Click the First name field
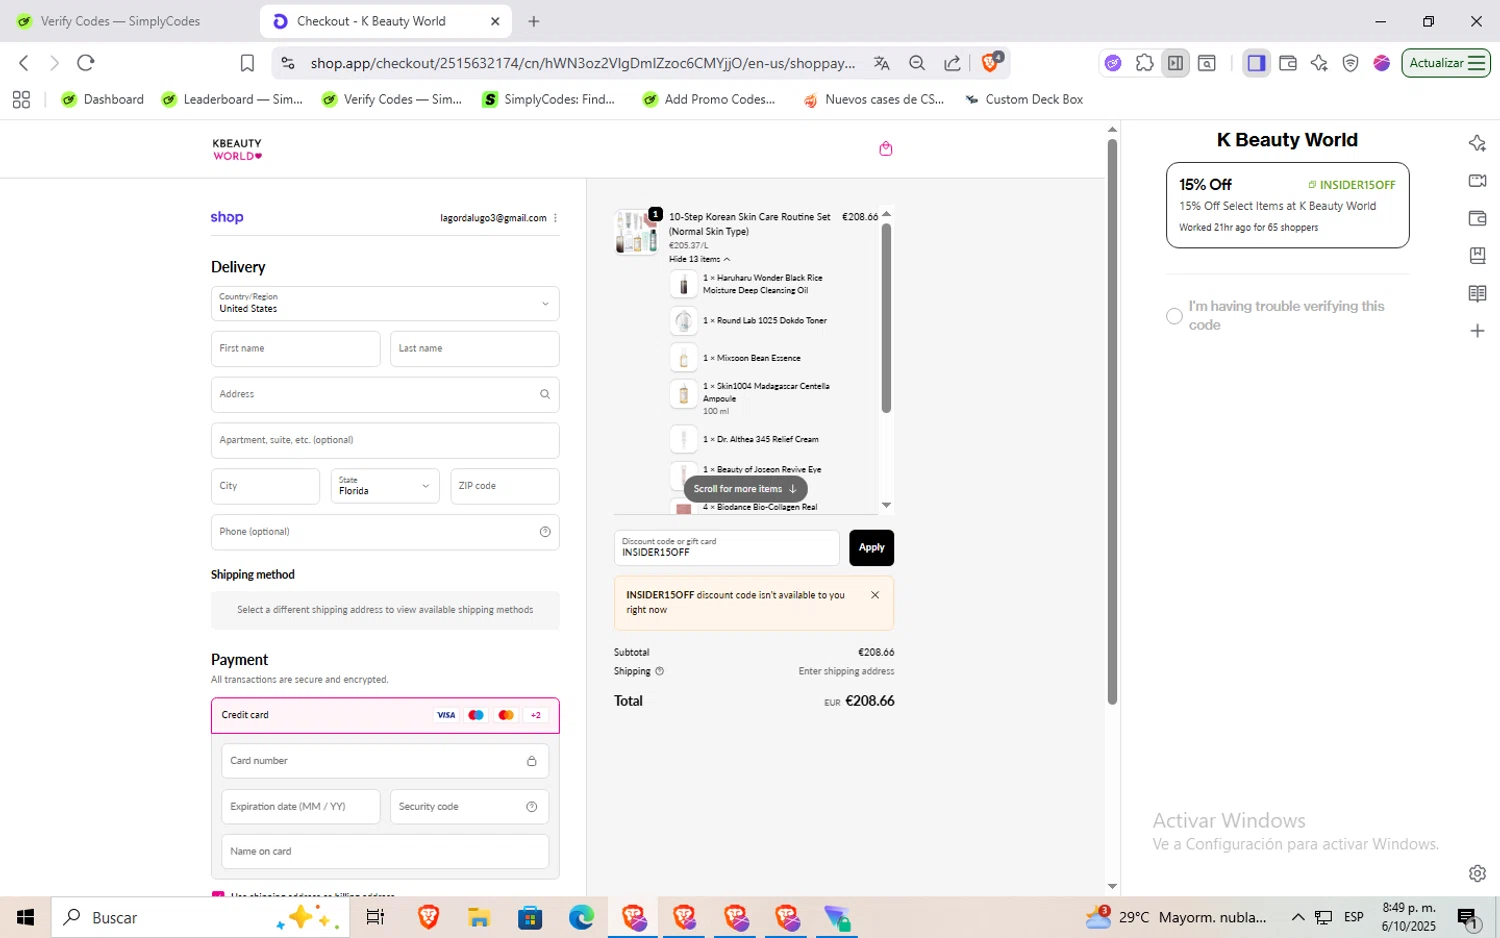 coord(296,349)
